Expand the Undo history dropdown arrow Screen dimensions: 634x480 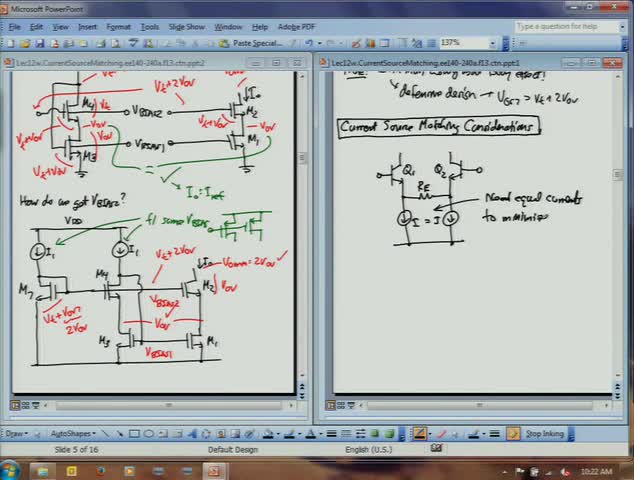point(319,43)
